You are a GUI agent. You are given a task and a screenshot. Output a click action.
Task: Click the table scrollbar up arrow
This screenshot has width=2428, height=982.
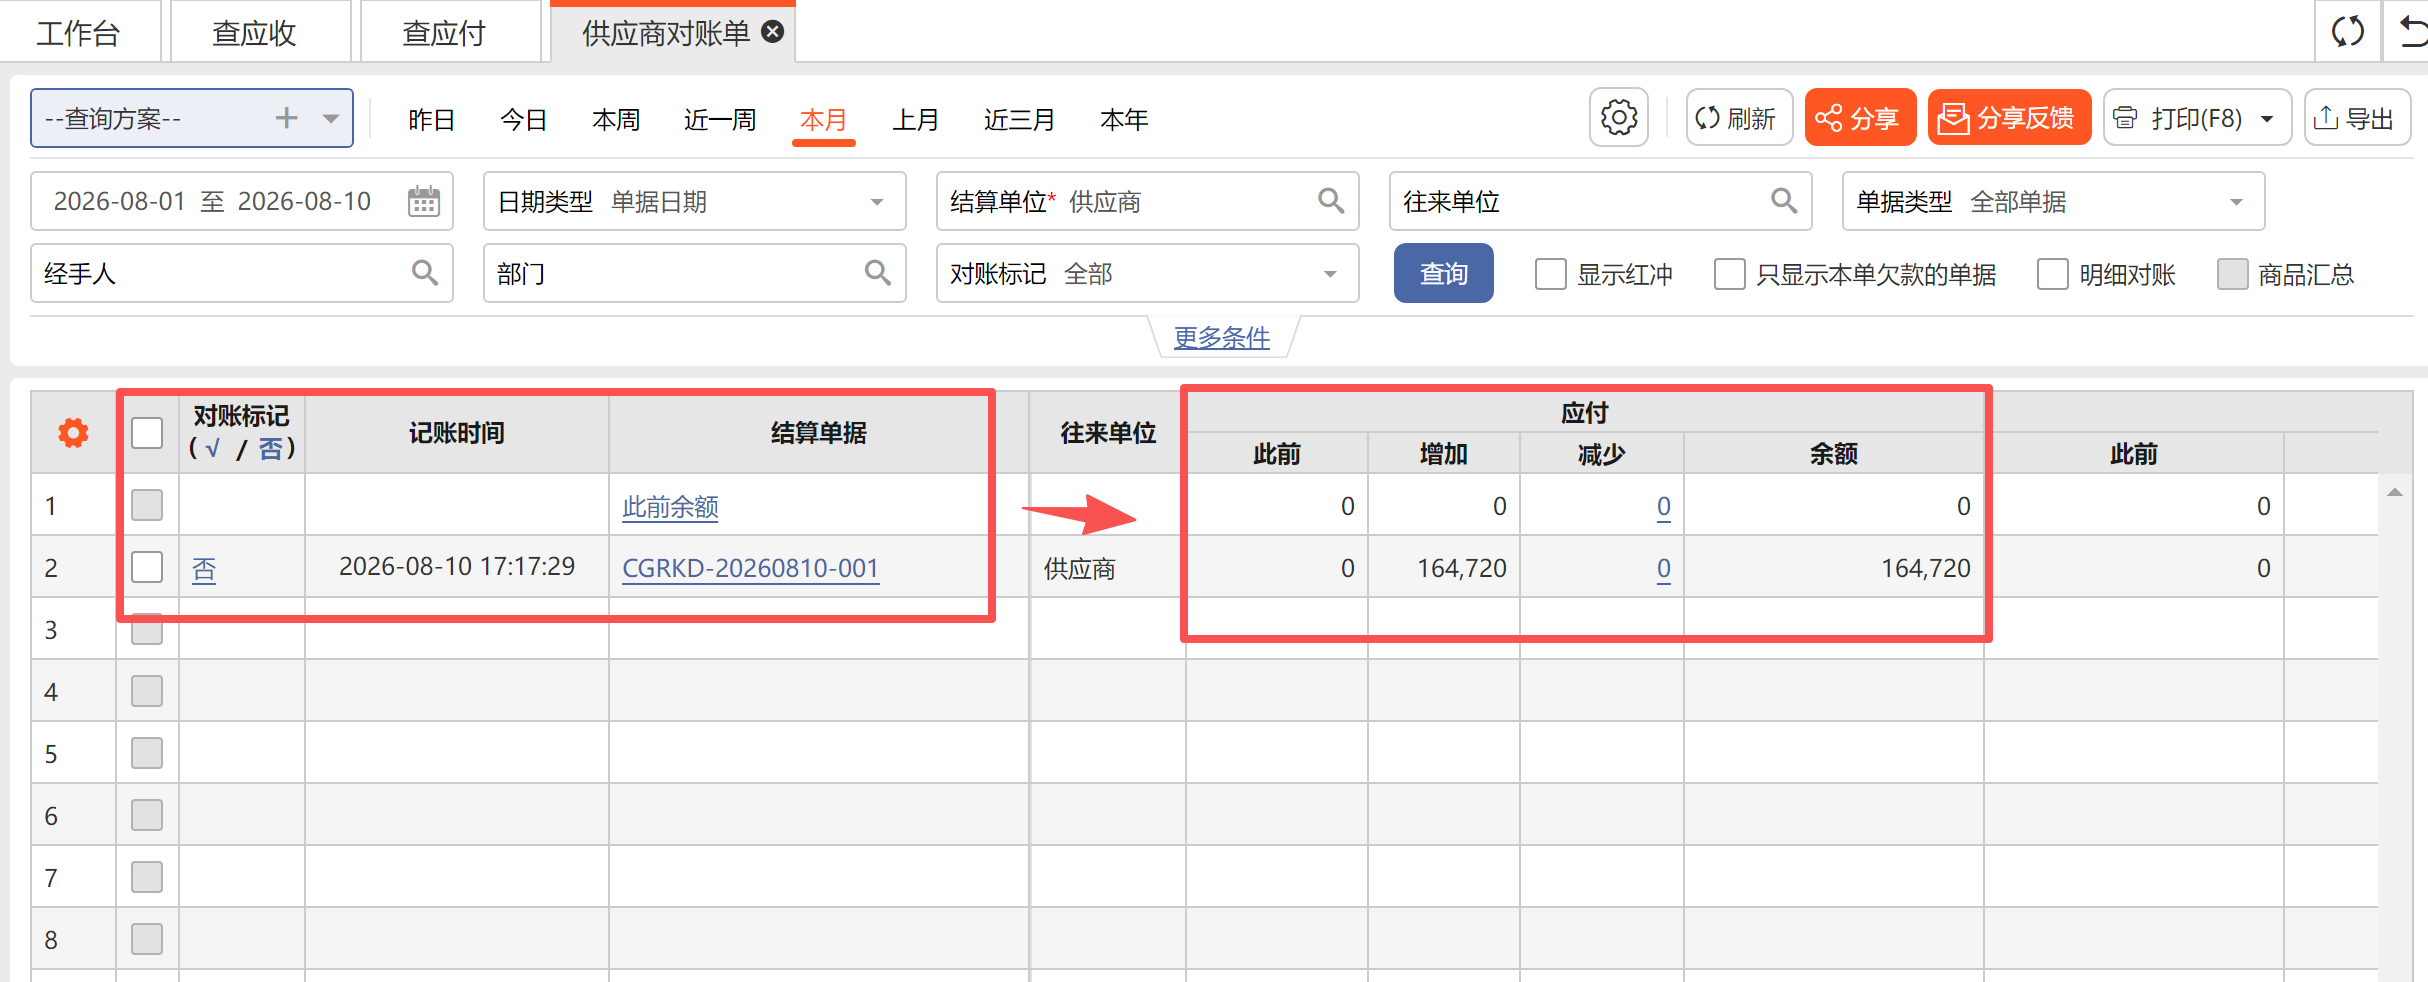[2394, 492]
